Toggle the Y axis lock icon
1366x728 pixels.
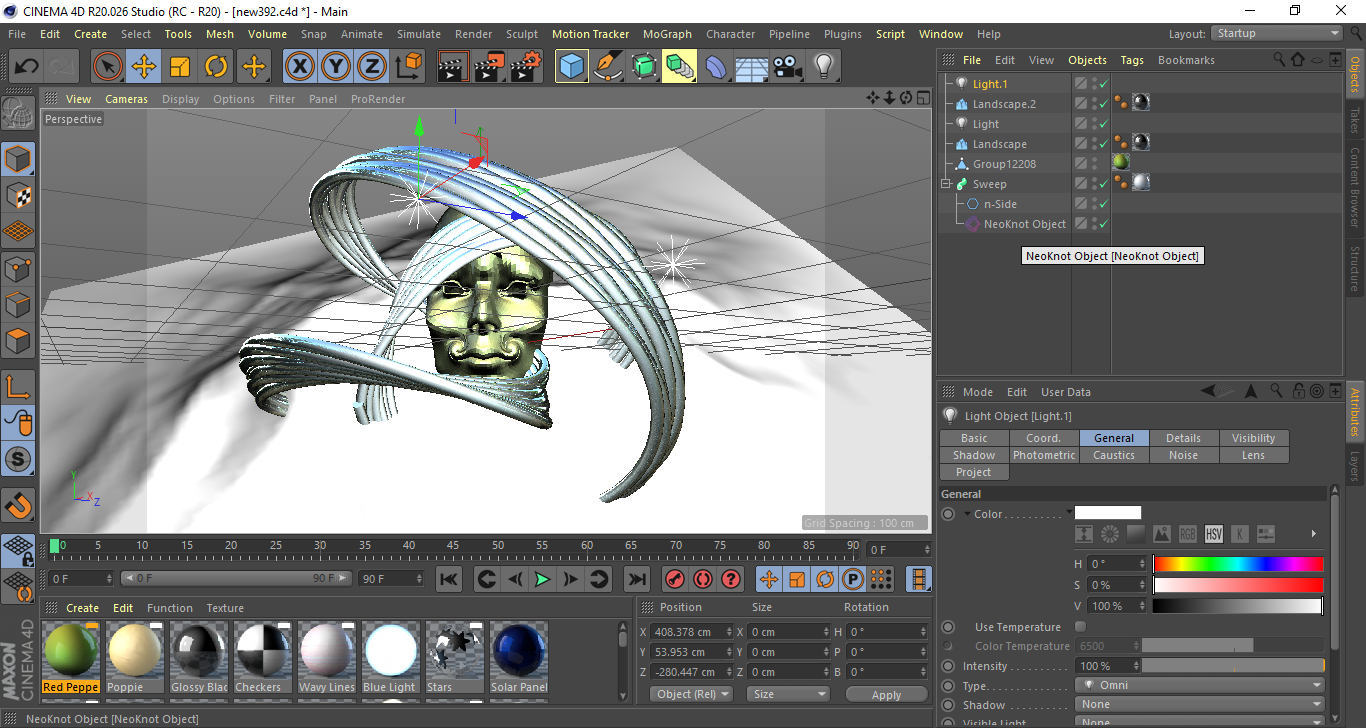pyautogui.click(x=336, y=67)
